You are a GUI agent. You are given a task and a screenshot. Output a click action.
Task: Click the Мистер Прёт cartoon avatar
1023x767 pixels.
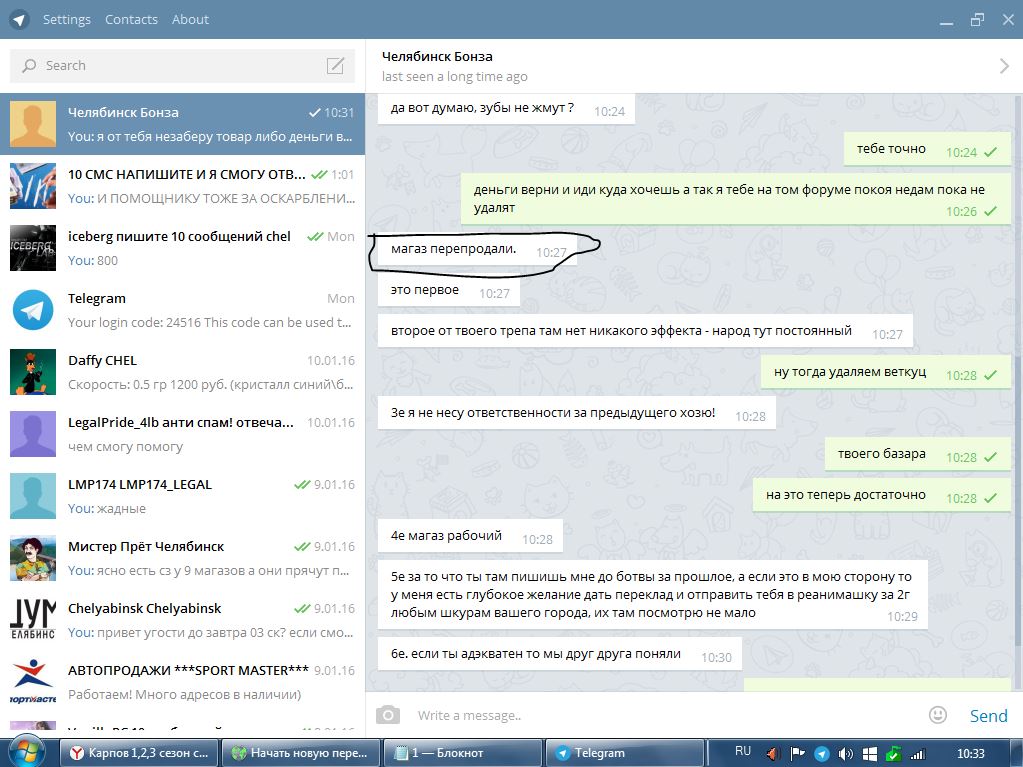click(33, 558)
